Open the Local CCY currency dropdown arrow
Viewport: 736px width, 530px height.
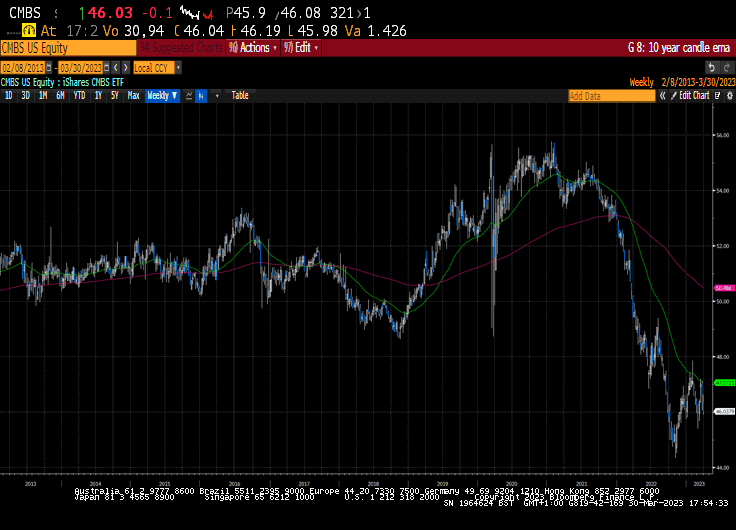tap(178, 68)
